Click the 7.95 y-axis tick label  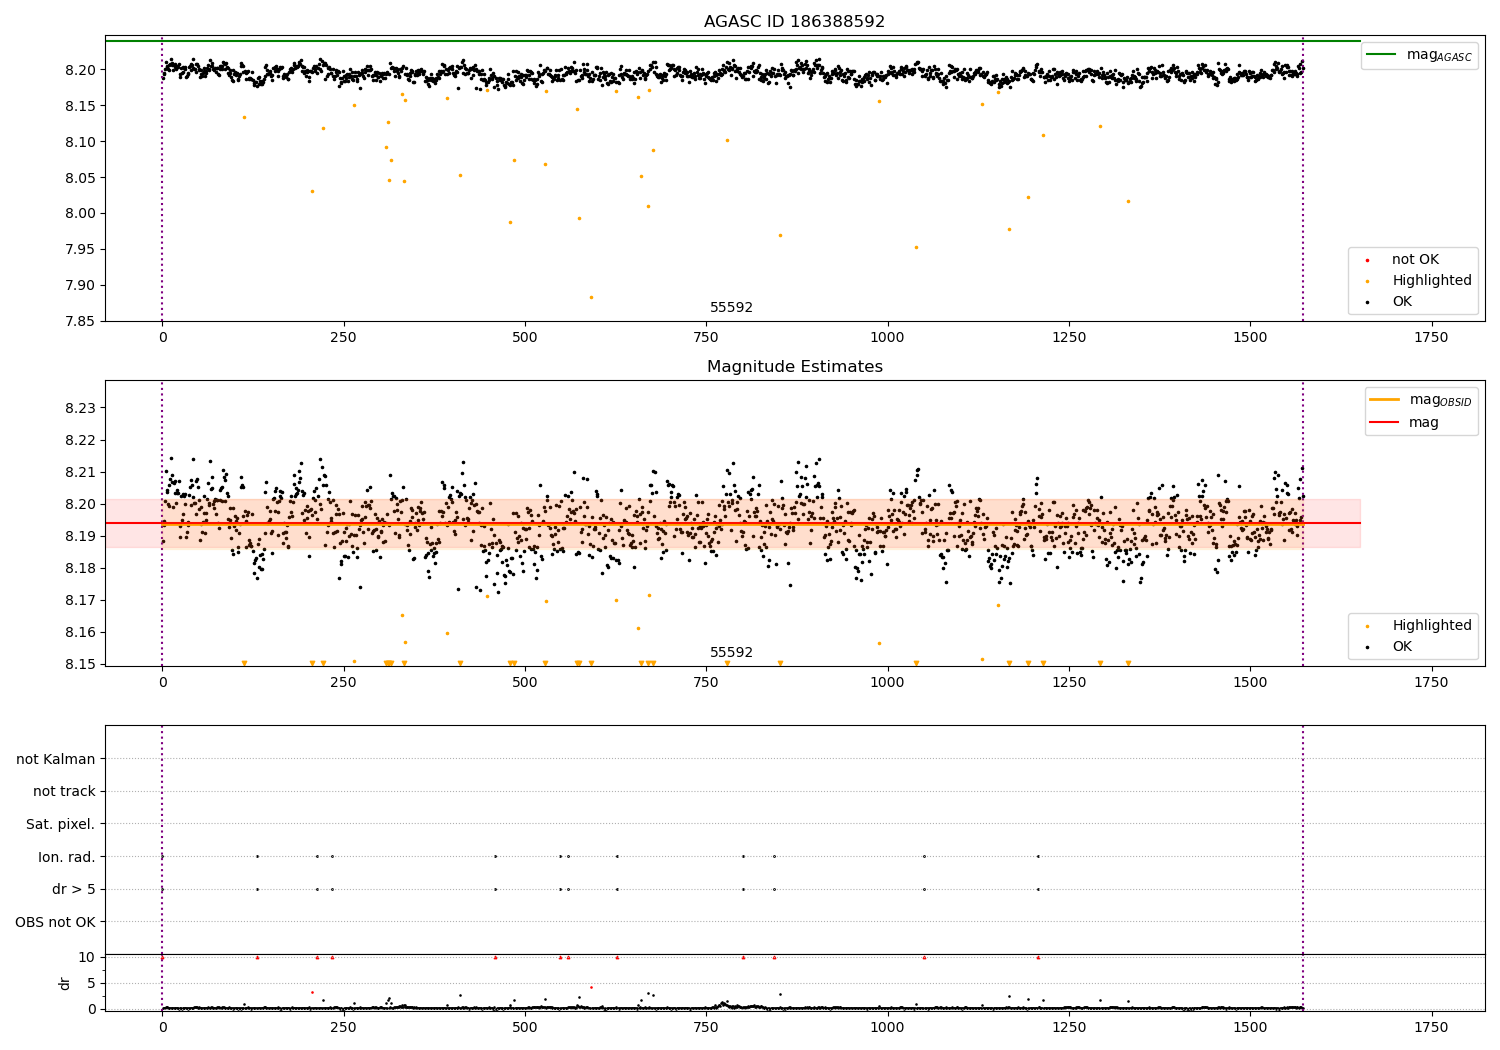tap(81, 250)
